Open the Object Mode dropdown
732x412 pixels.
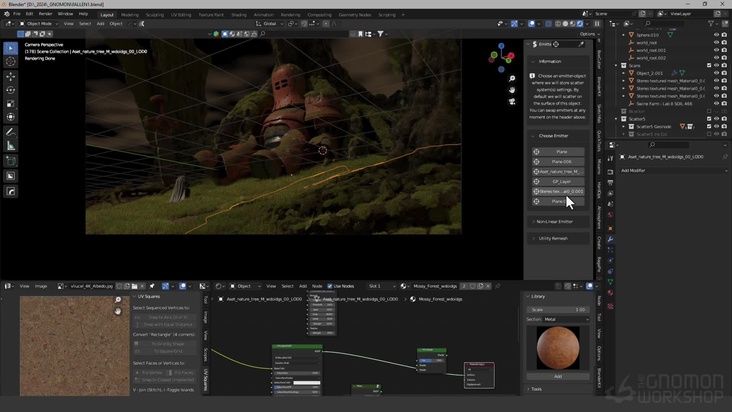(x=39, y=24)
